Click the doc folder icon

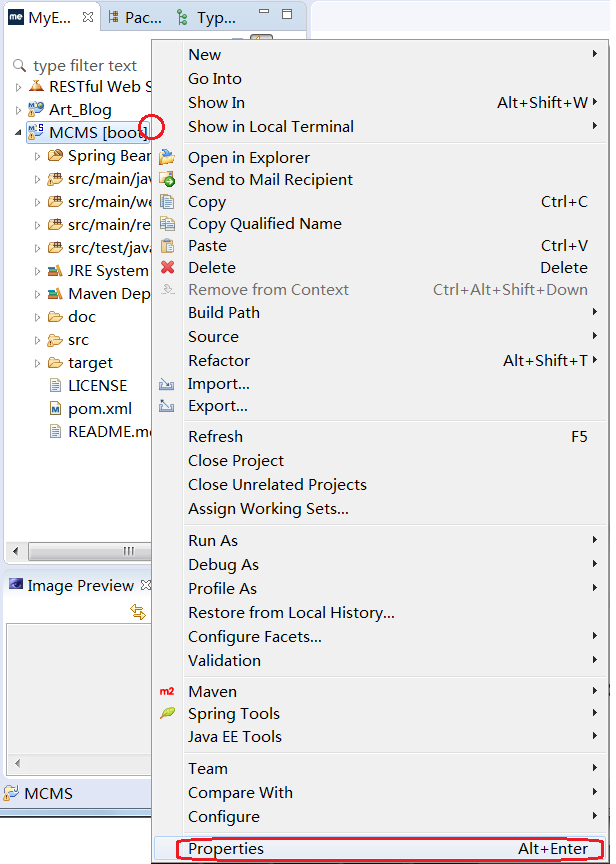click(x=55, y=317)
